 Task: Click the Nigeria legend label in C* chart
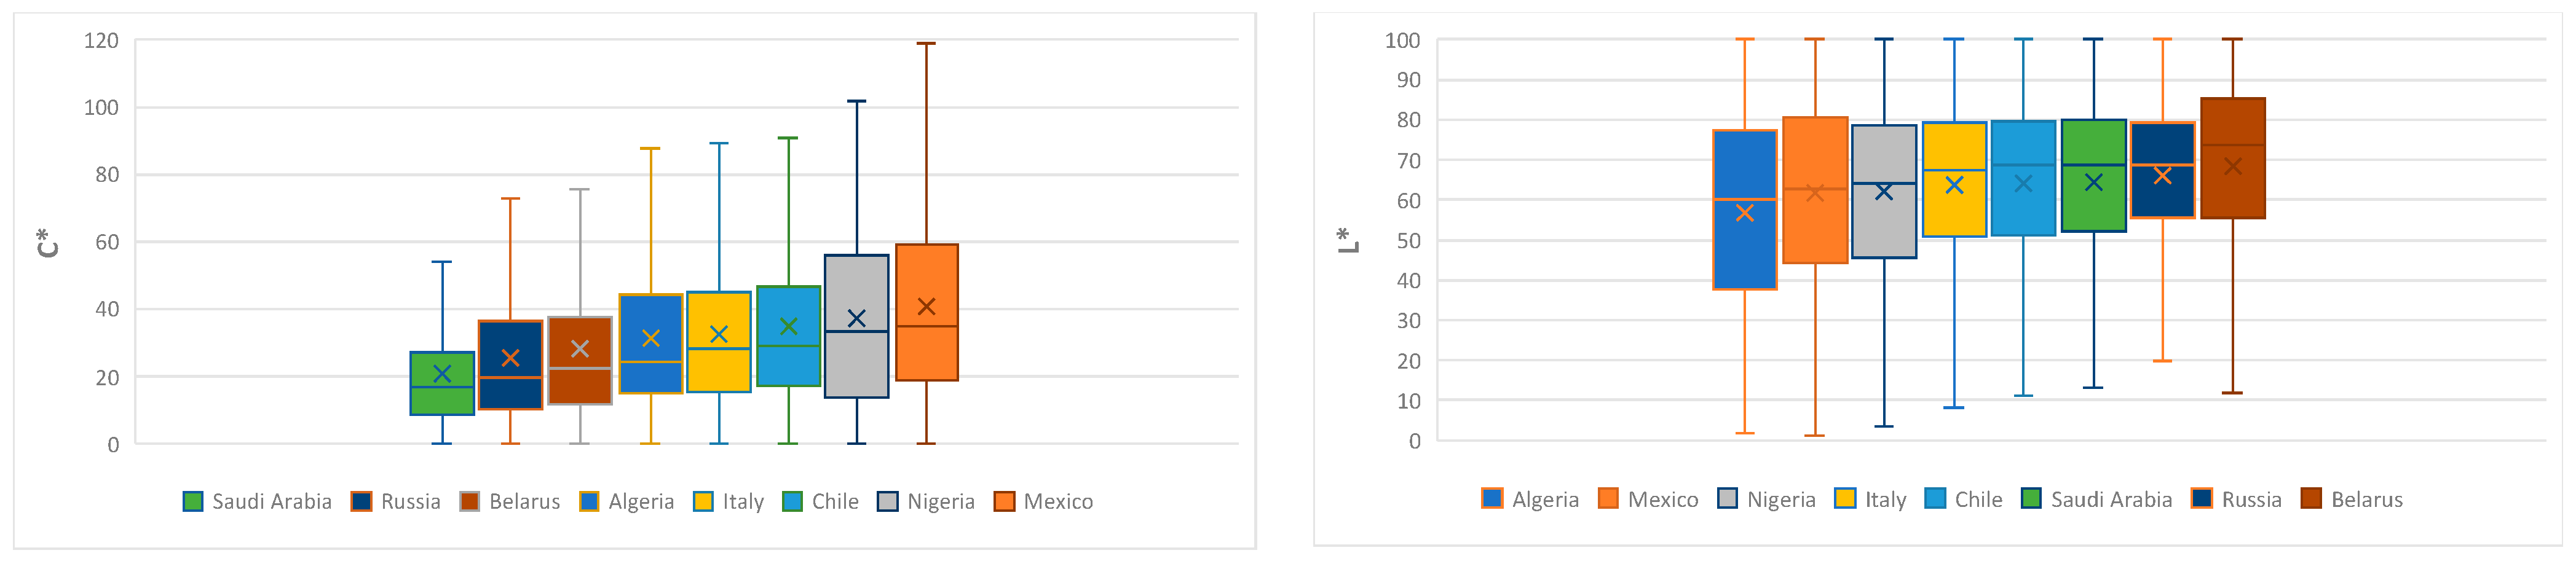[x=940, y=501]
